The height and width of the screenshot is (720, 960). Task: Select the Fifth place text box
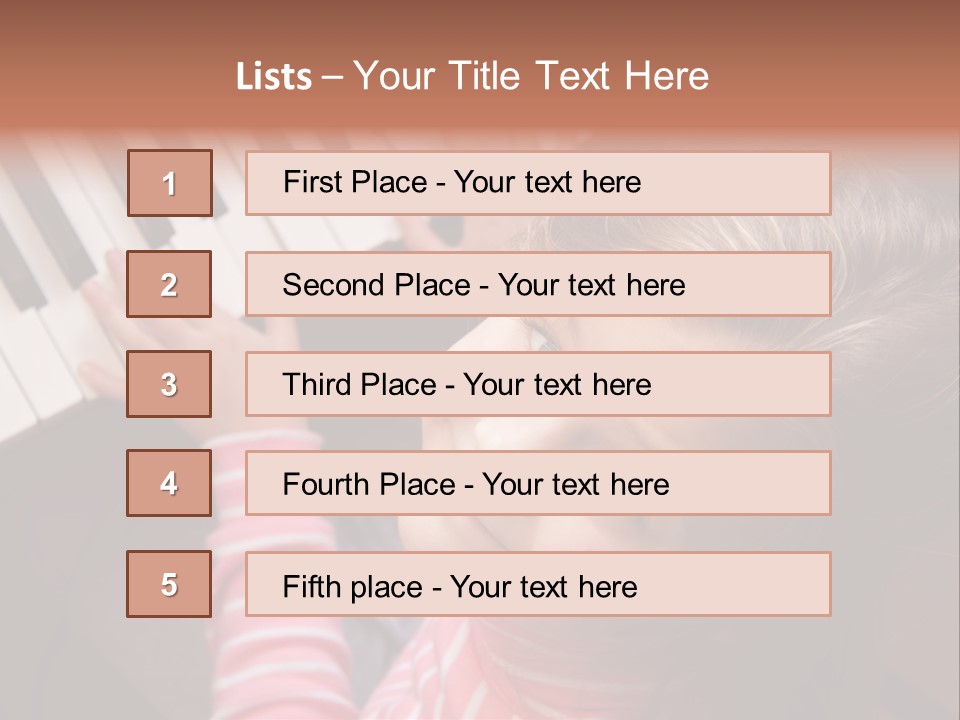[x=538, y=585]
